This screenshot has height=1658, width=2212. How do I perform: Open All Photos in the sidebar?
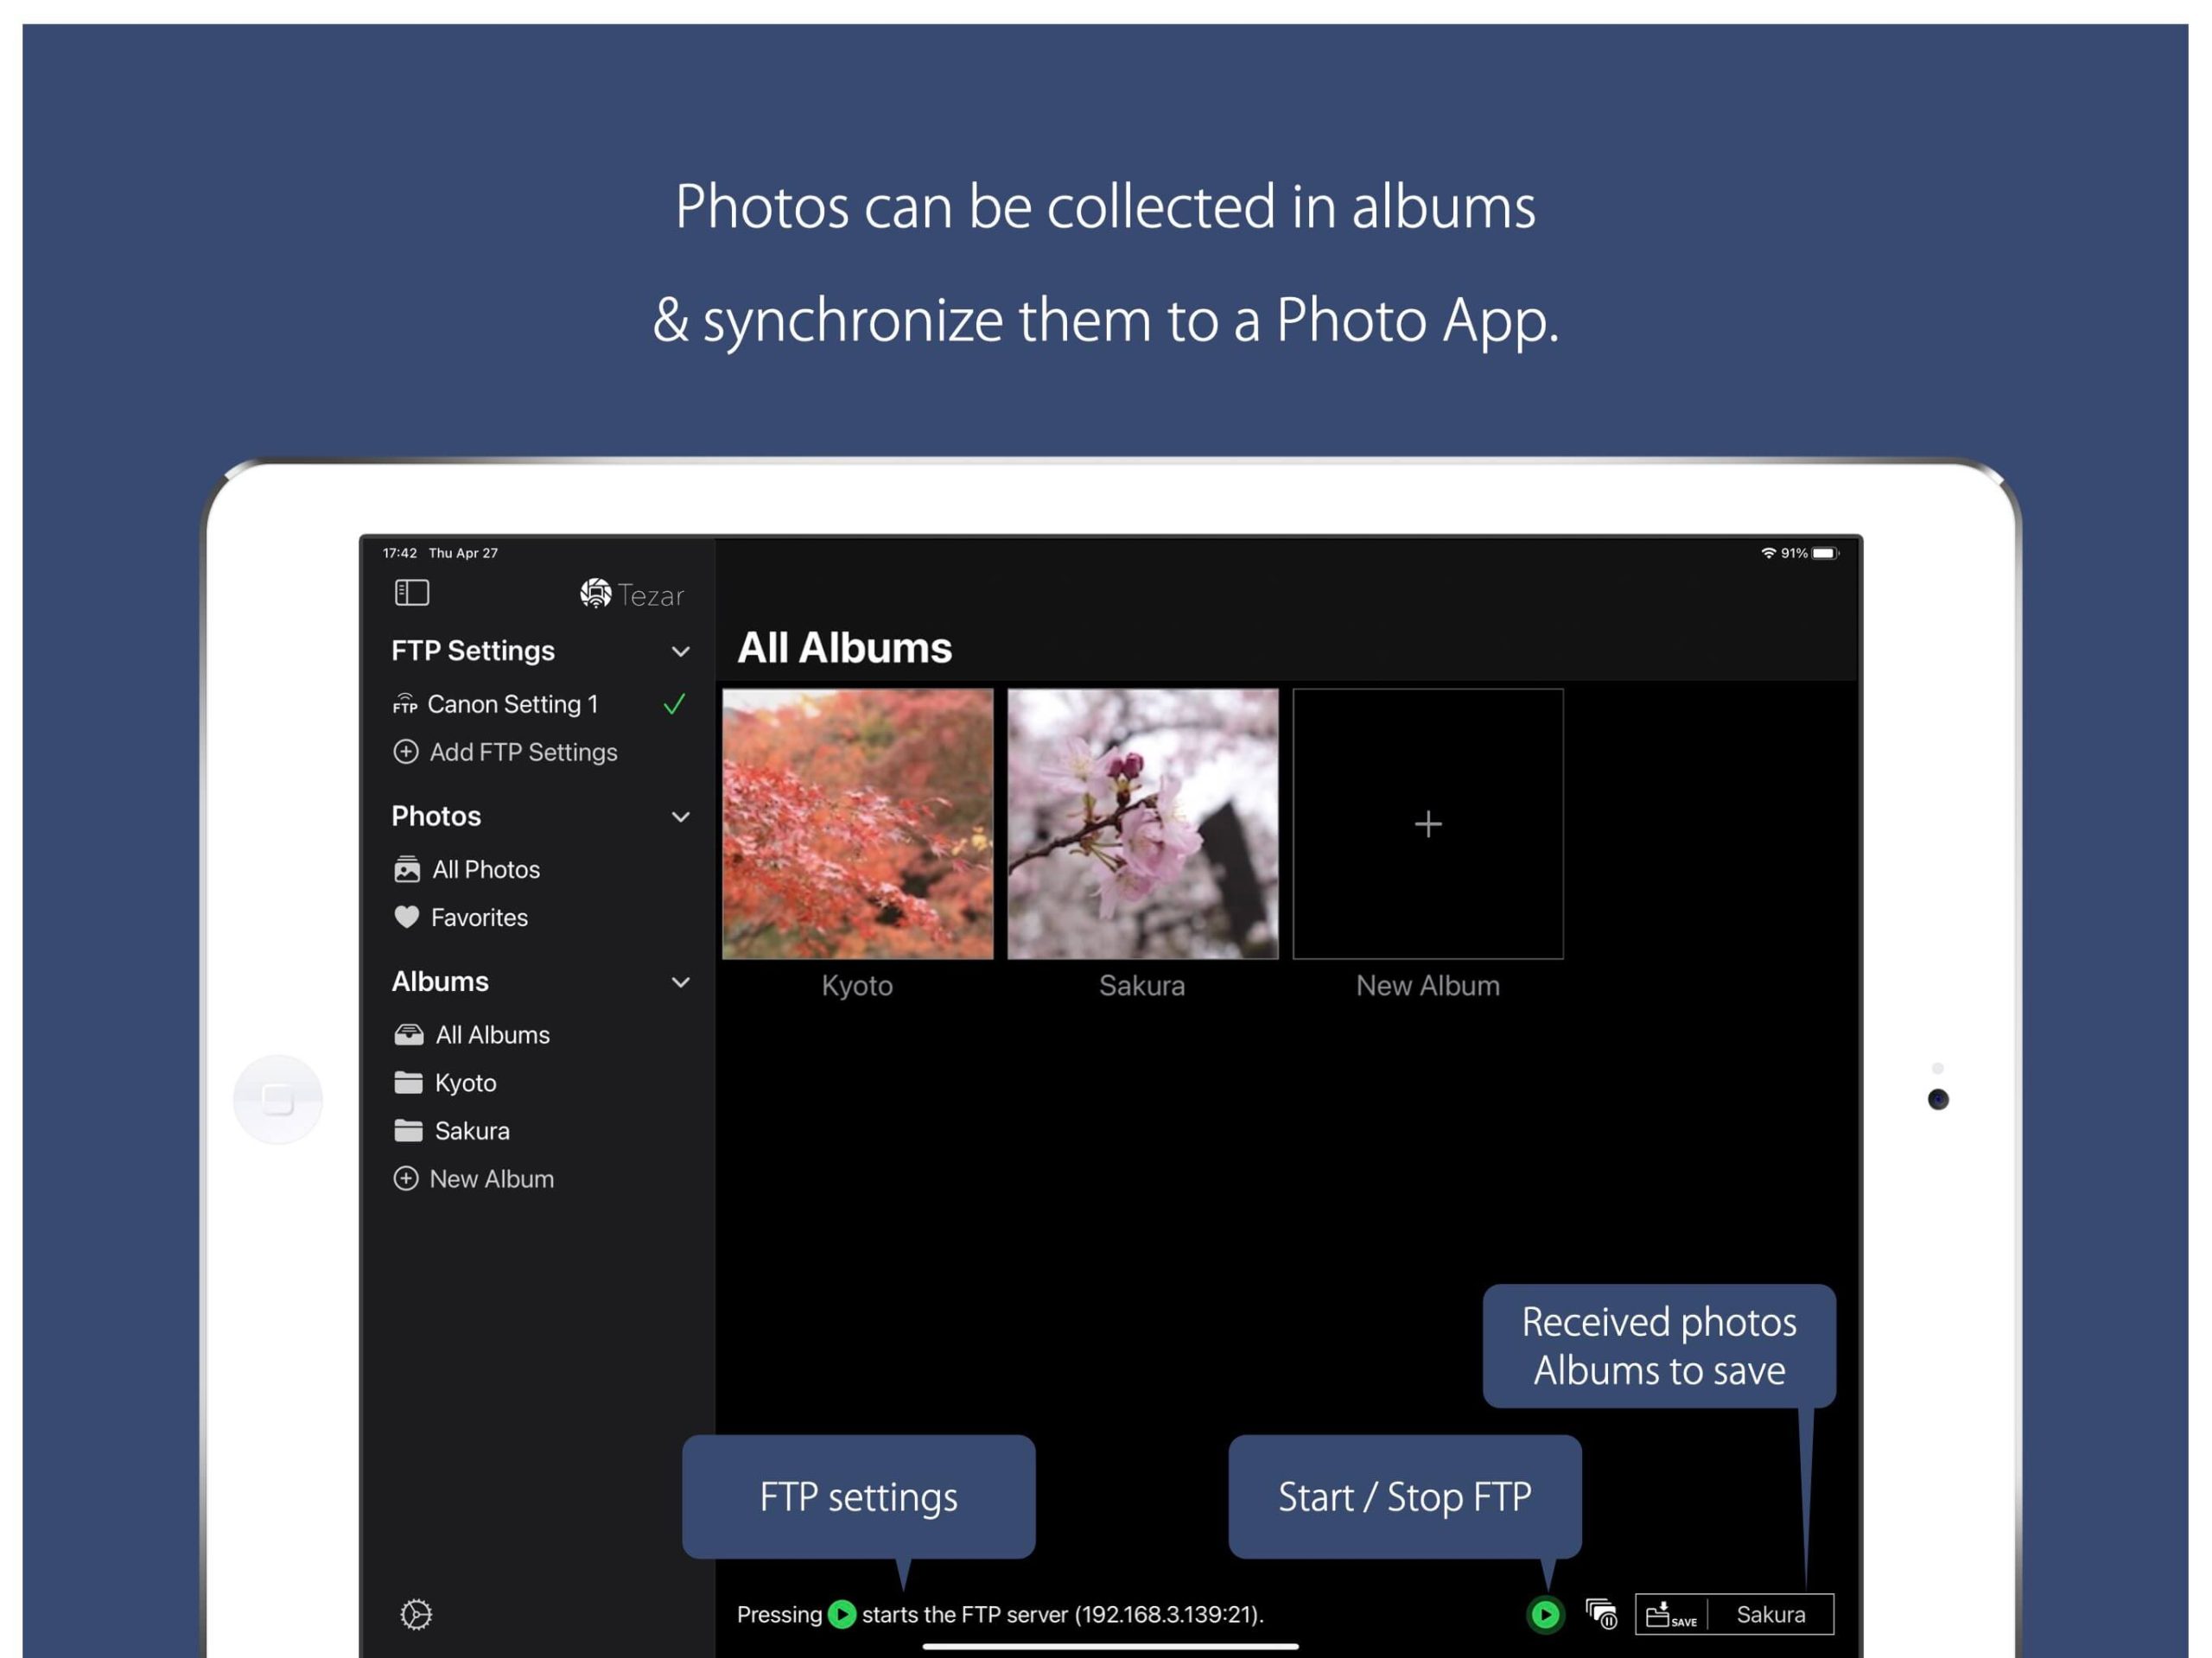click(485, 869)
